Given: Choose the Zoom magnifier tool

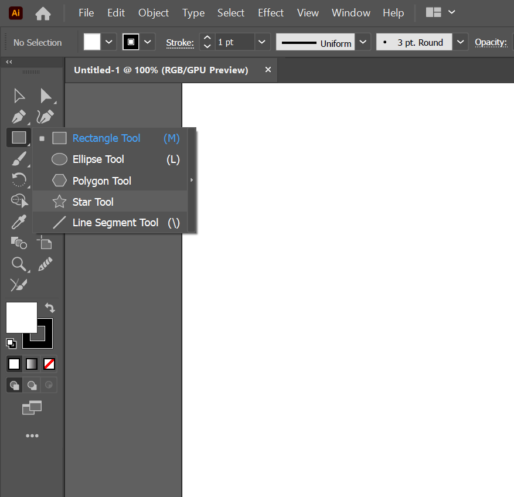Looking at the screenshot, I should click(19, 264).
